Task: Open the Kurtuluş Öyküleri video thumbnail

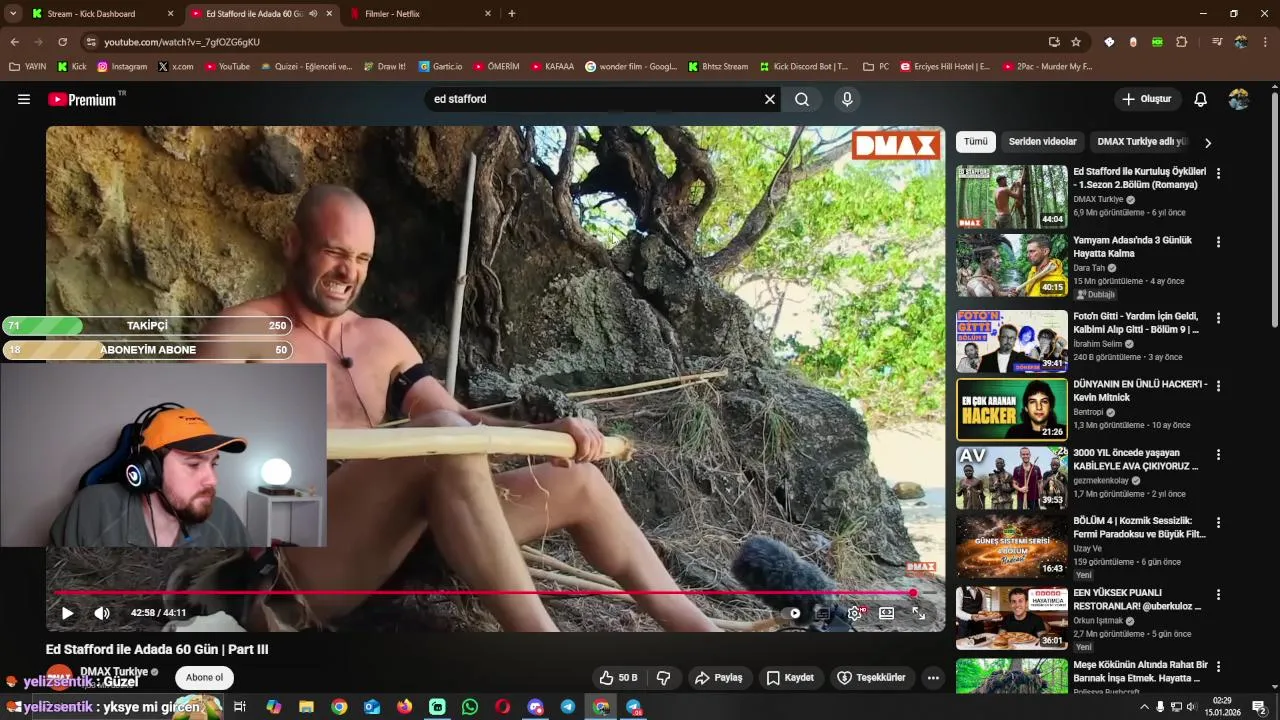Action: point(1012,196)
